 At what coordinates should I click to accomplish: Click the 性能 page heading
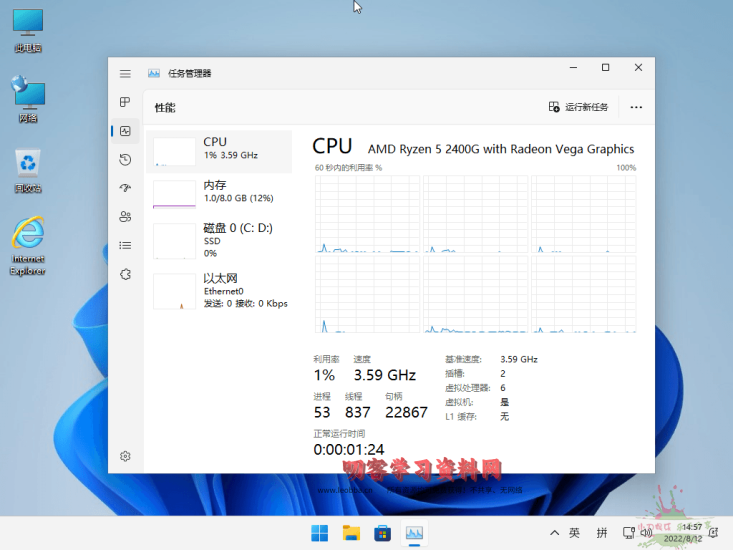click(x=165, y=108)
